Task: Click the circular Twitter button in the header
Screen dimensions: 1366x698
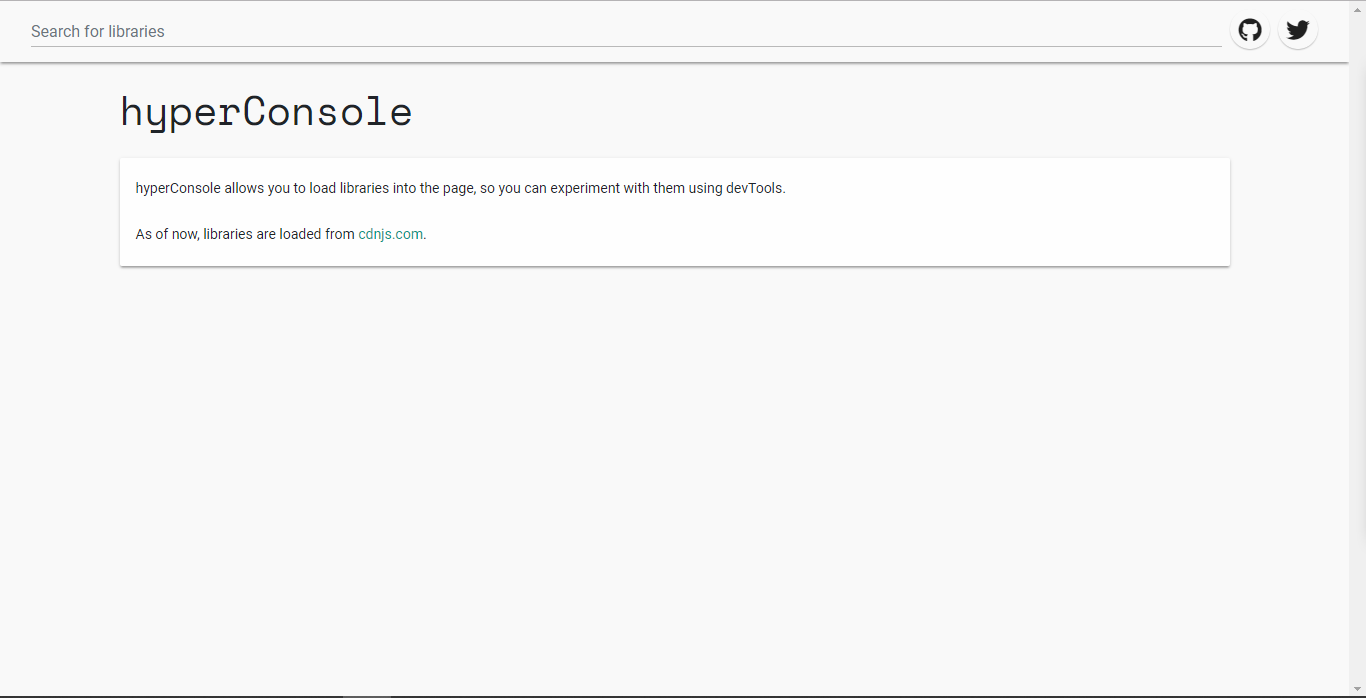Action: click(1297, 30)
